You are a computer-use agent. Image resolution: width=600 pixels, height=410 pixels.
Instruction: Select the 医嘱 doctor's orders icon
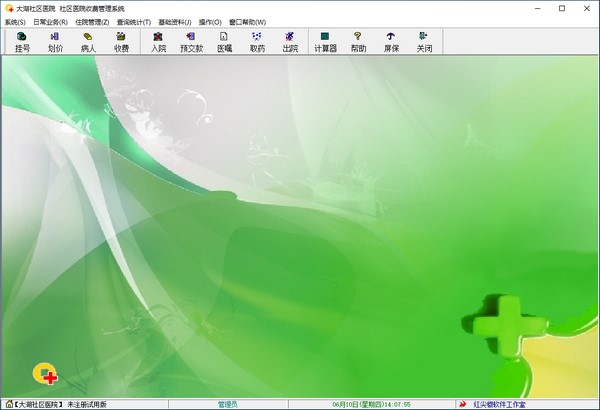[224, 41]
